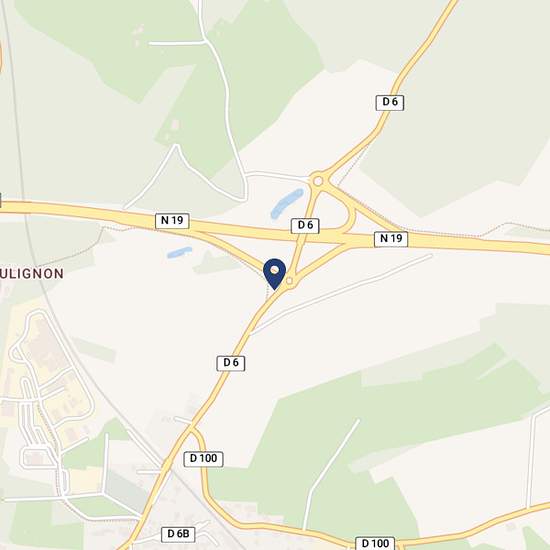Click the dark blue location pin marker

[x=275, y=274]
